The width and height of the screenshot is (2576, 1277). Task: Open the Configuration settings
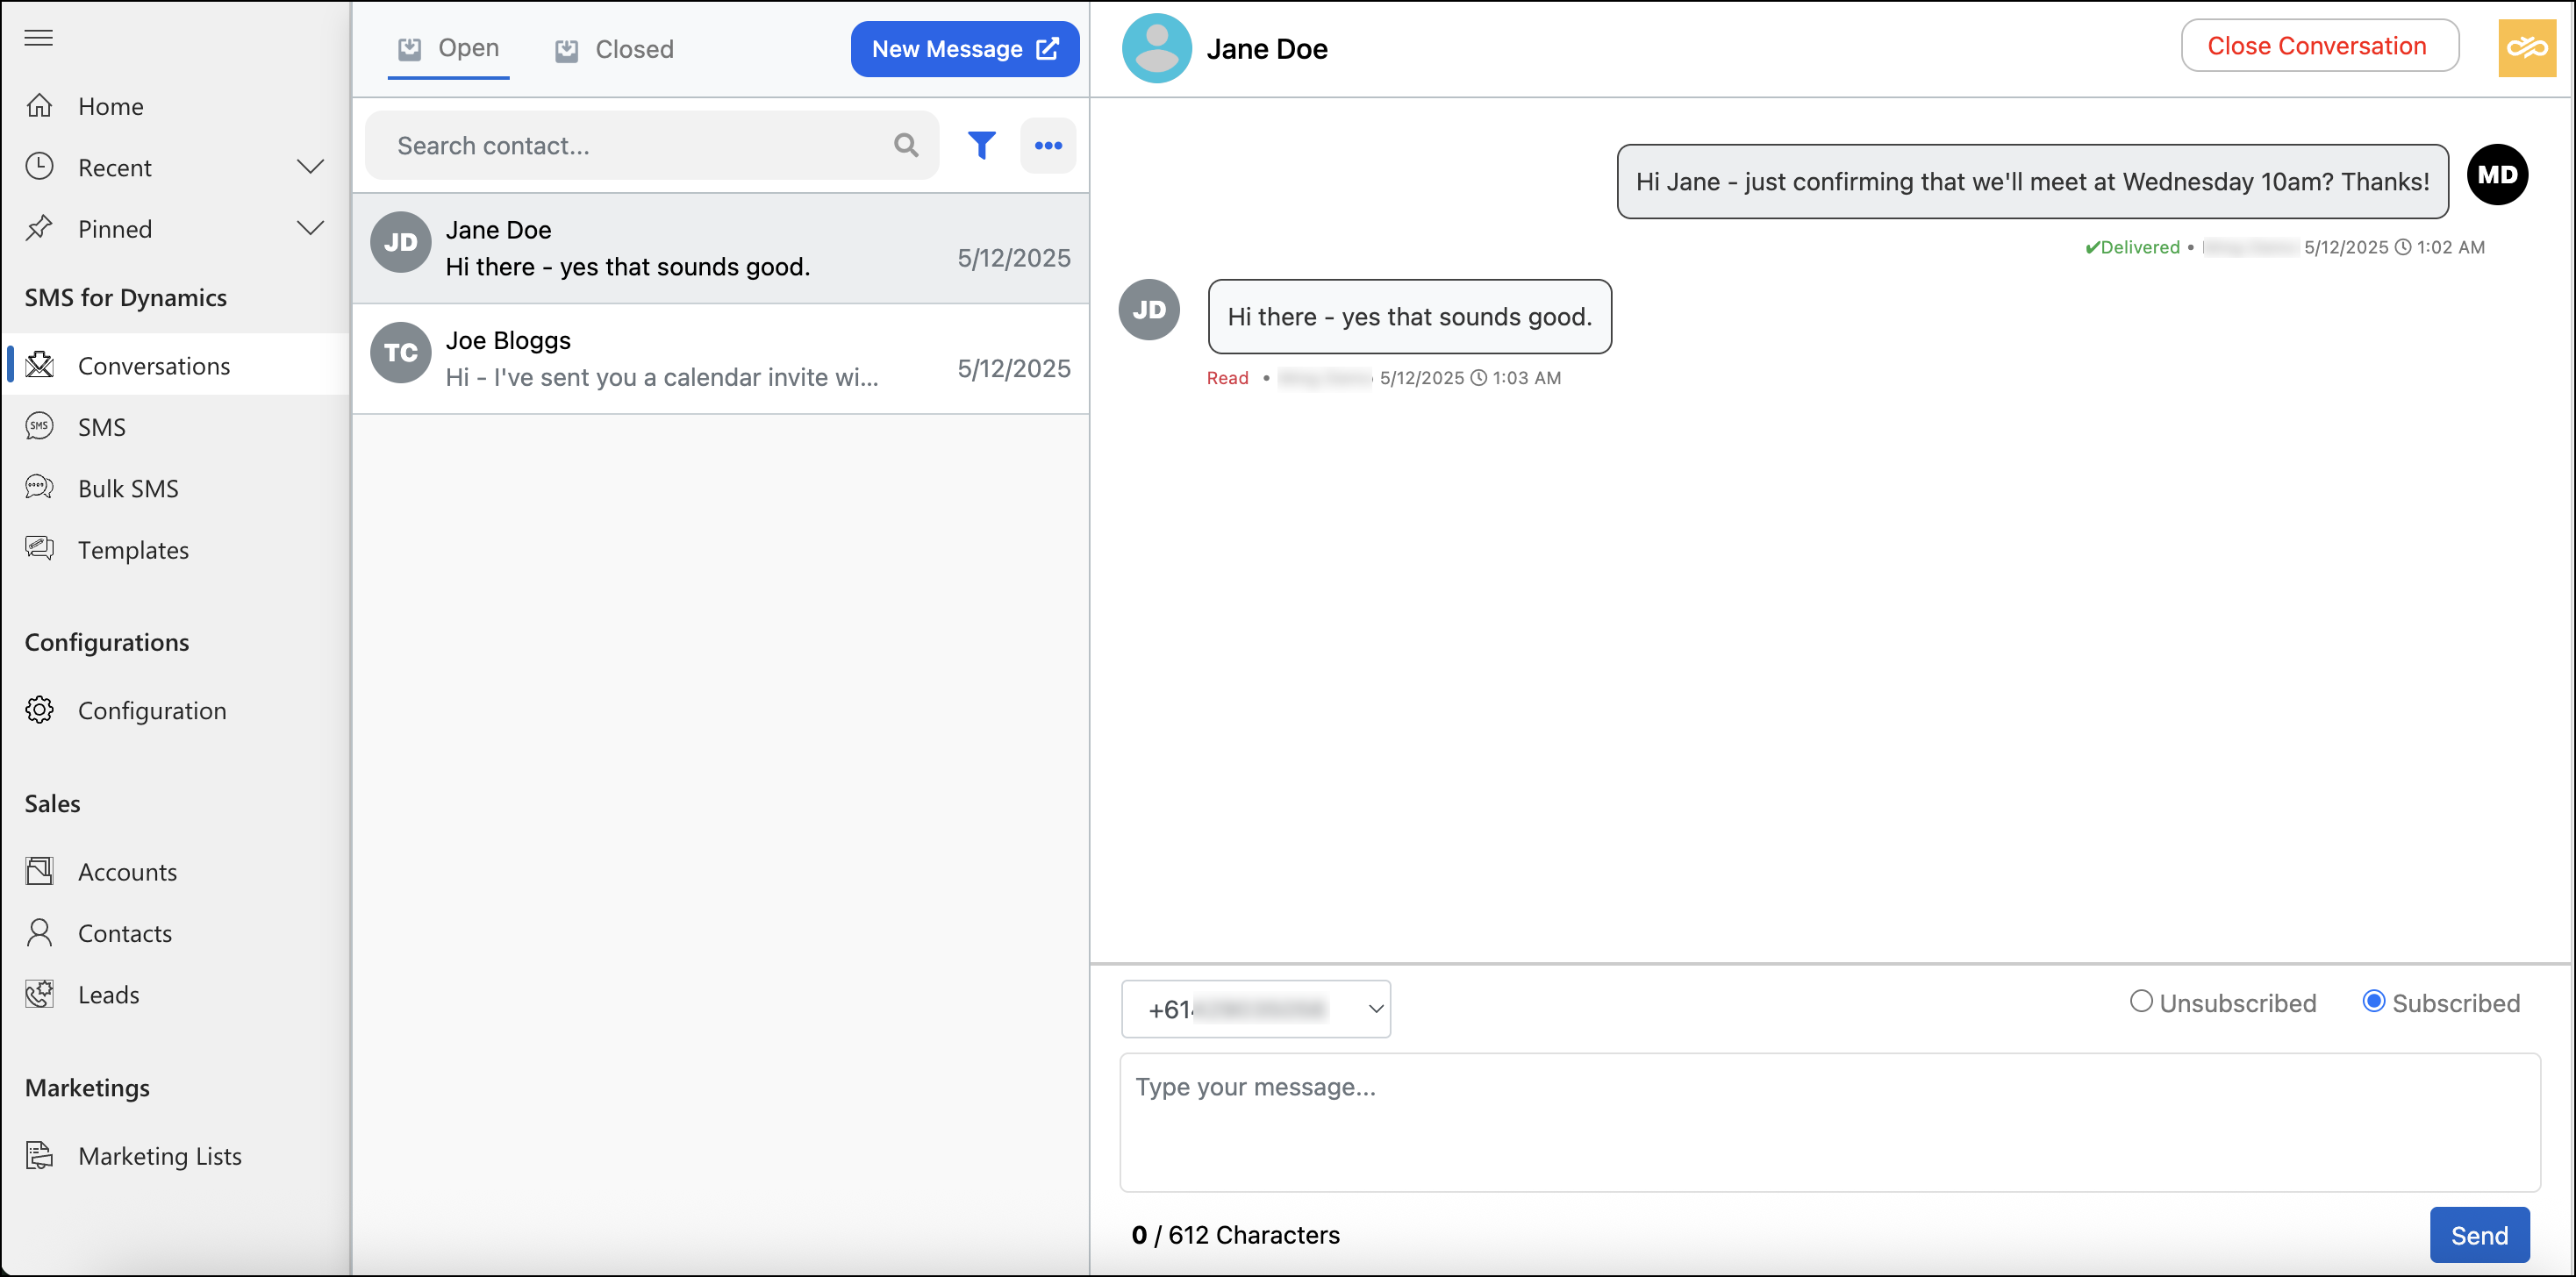click(152, 710)
